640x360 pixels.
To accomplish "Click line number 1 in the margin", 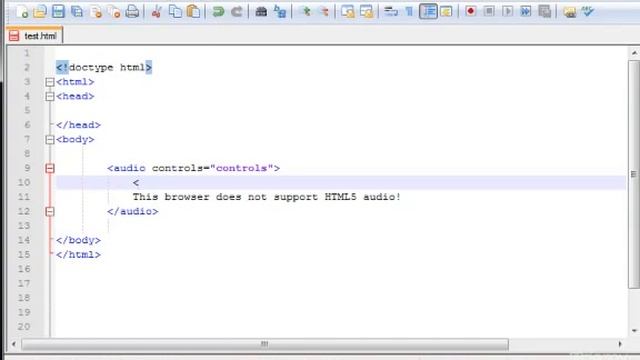I will click(x=27, y=53).
